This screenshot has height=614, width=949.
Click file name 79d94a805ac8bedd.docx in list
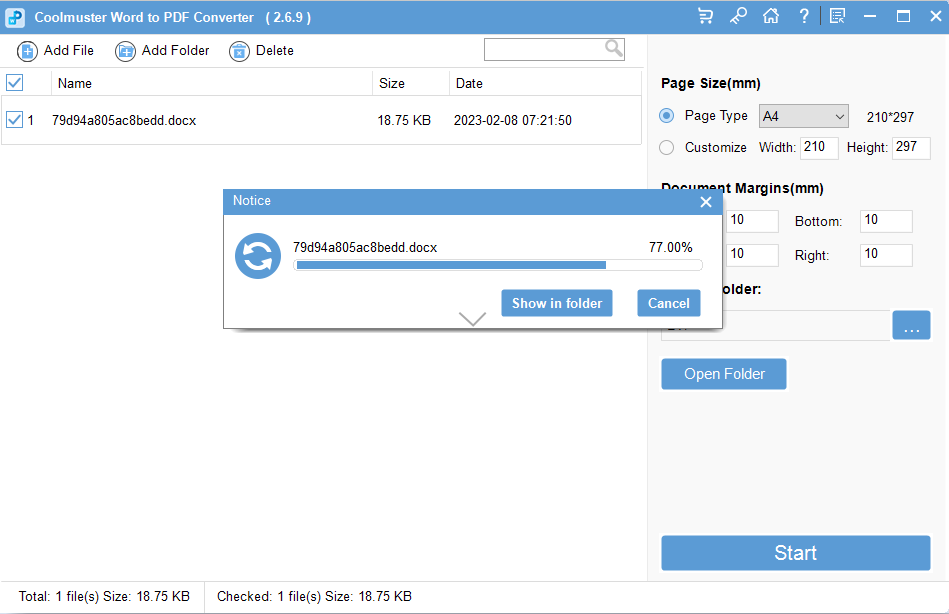coord(124,120)
